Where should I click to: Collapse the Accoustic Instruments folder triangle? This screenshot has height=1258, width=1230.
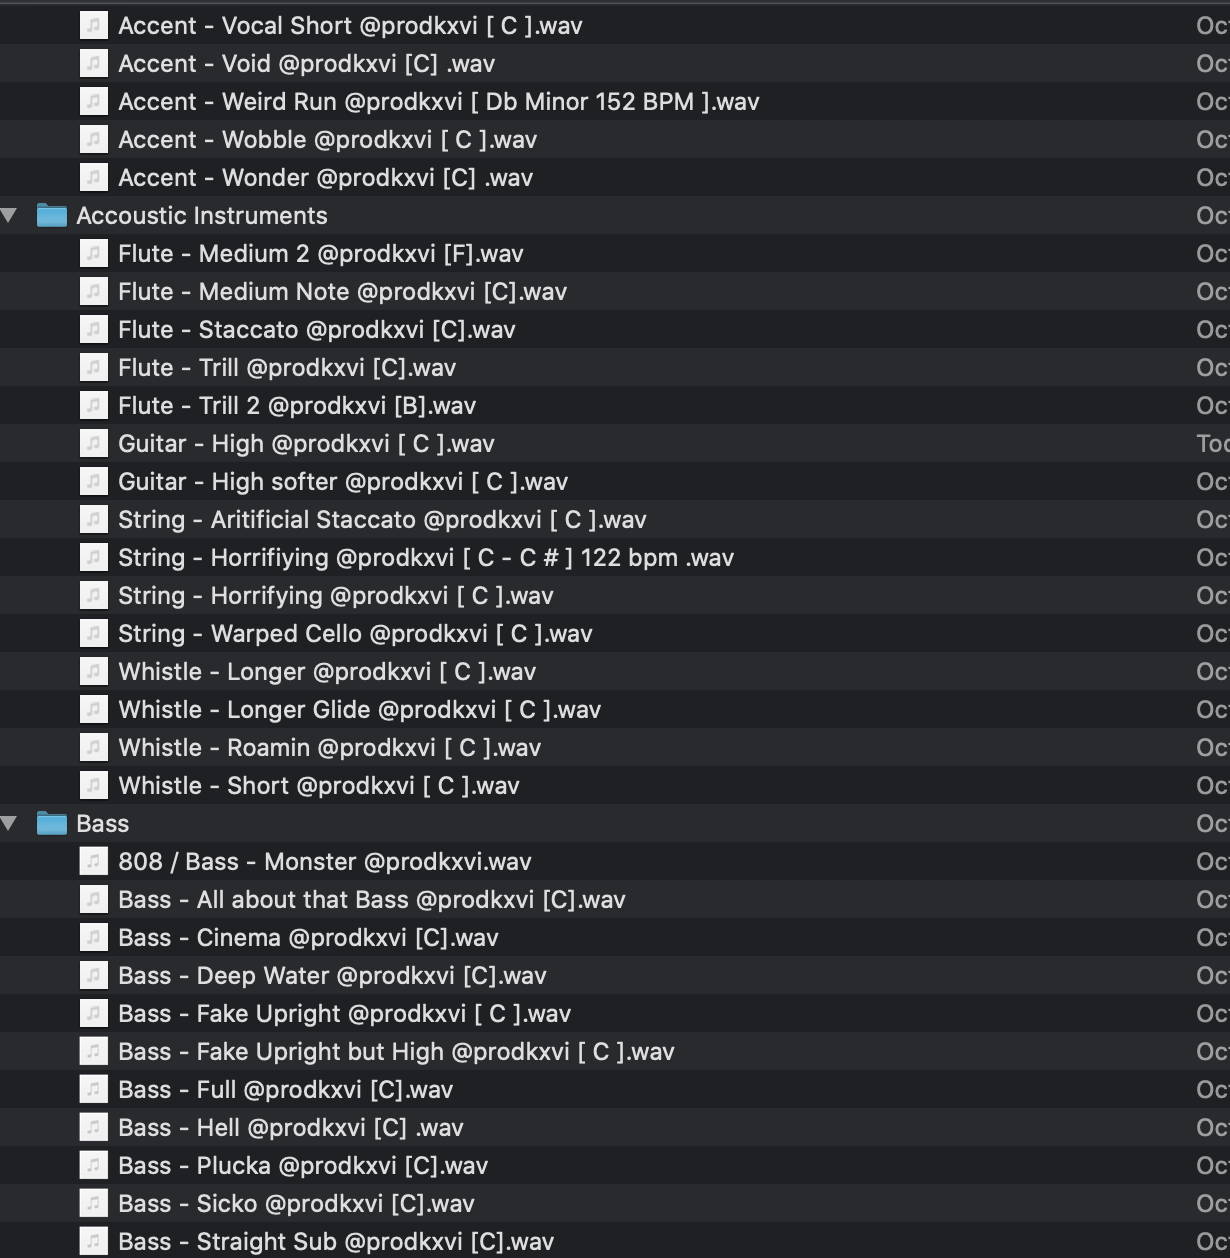tap(9, 215)
